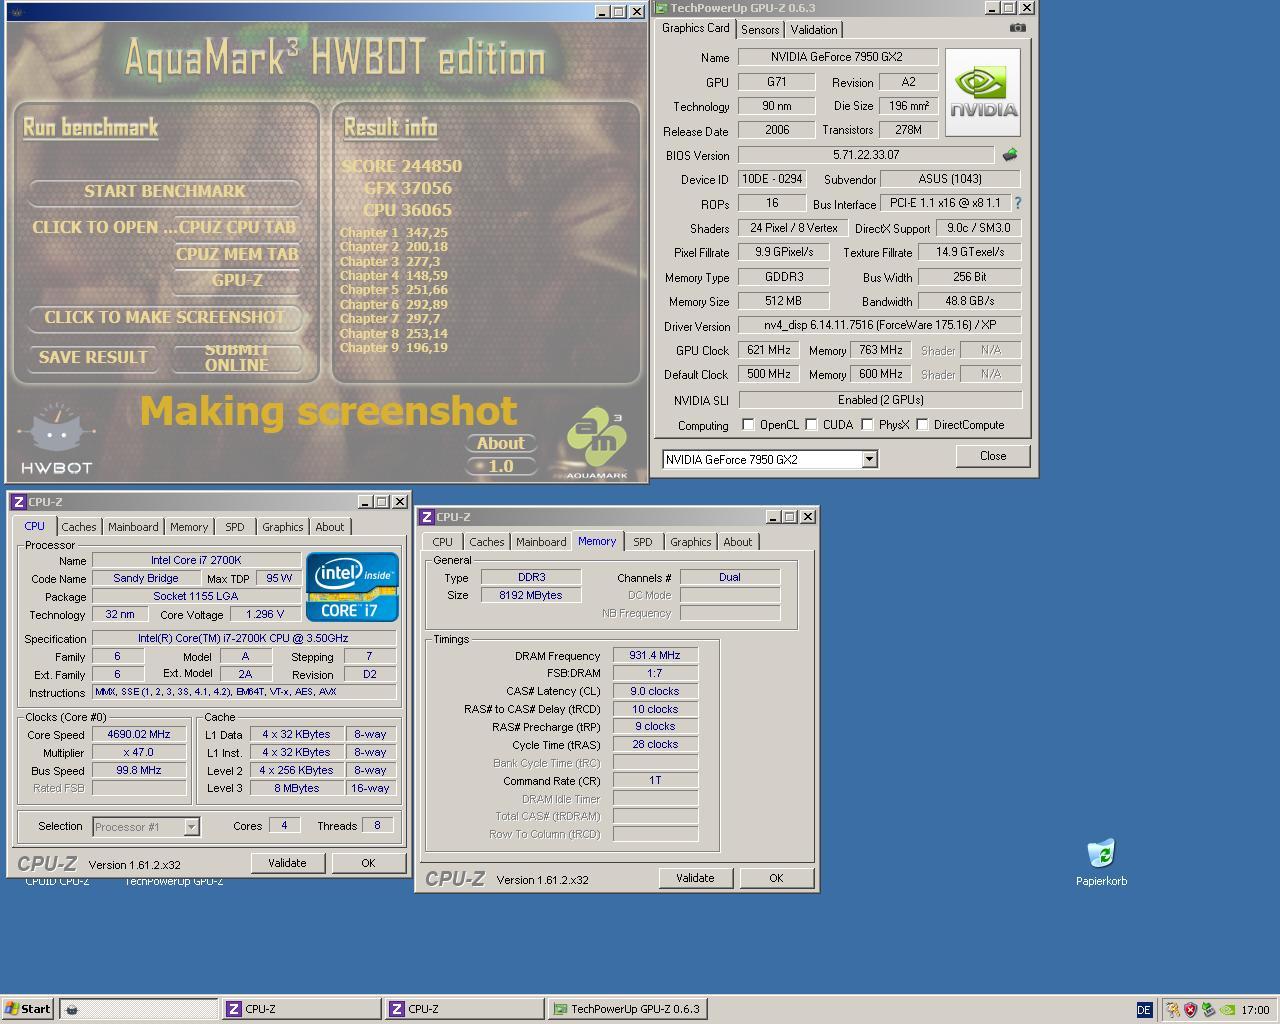Switch to the Sensors tab in GPU-Z
The width and height of the screenshot is (1280, 1024).
coord(760,30)
